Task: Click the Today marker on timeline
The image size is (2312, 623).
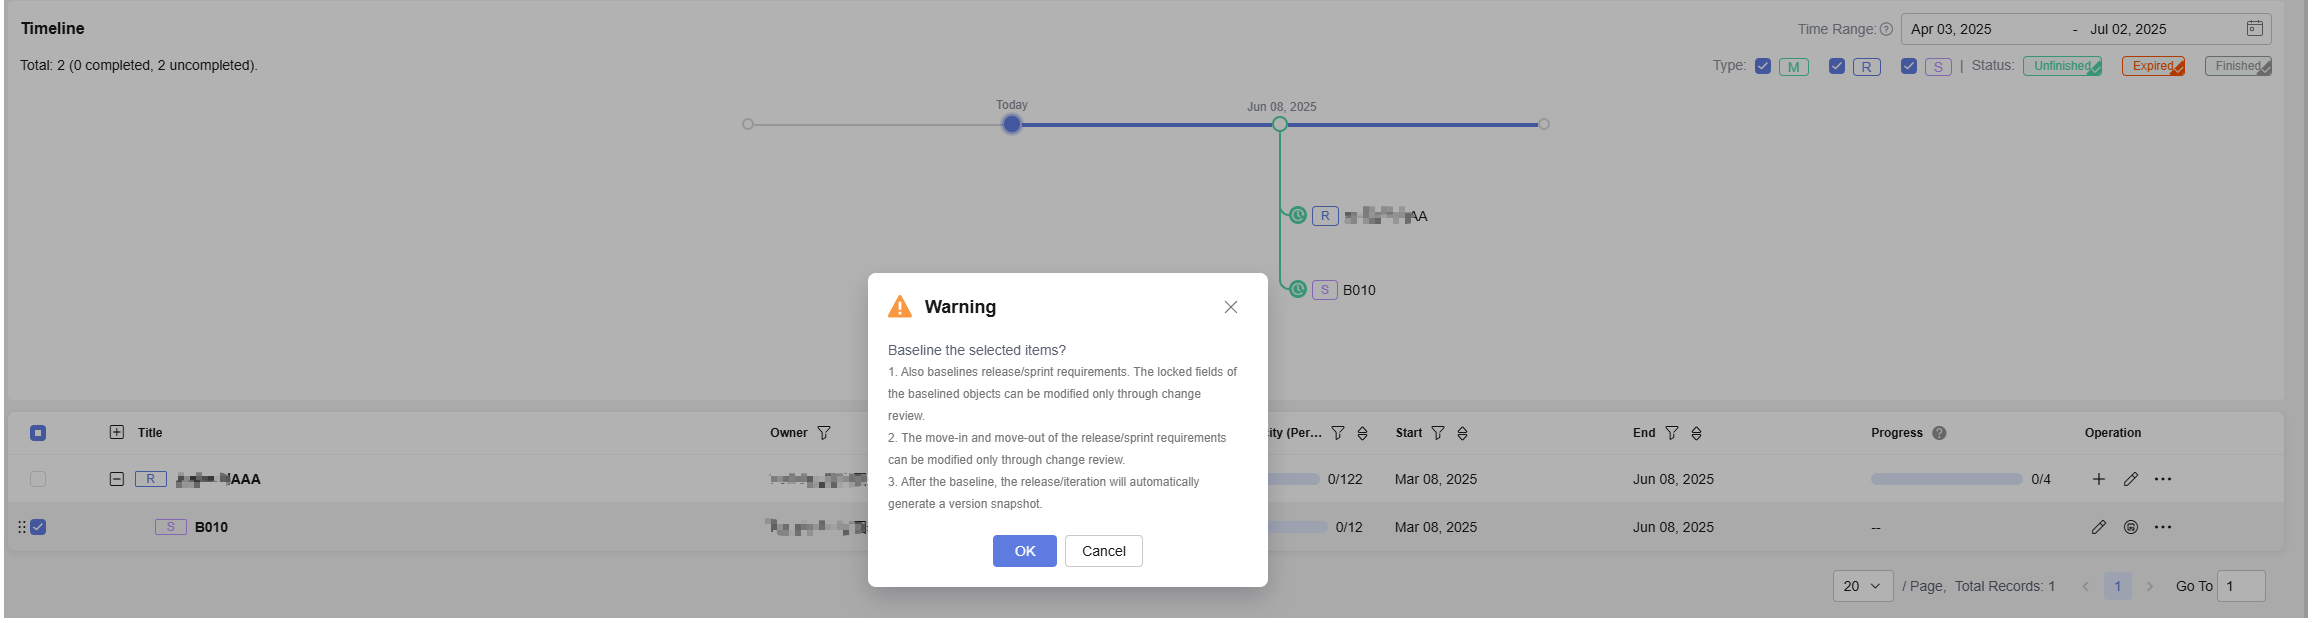Action: (1012, 124)
